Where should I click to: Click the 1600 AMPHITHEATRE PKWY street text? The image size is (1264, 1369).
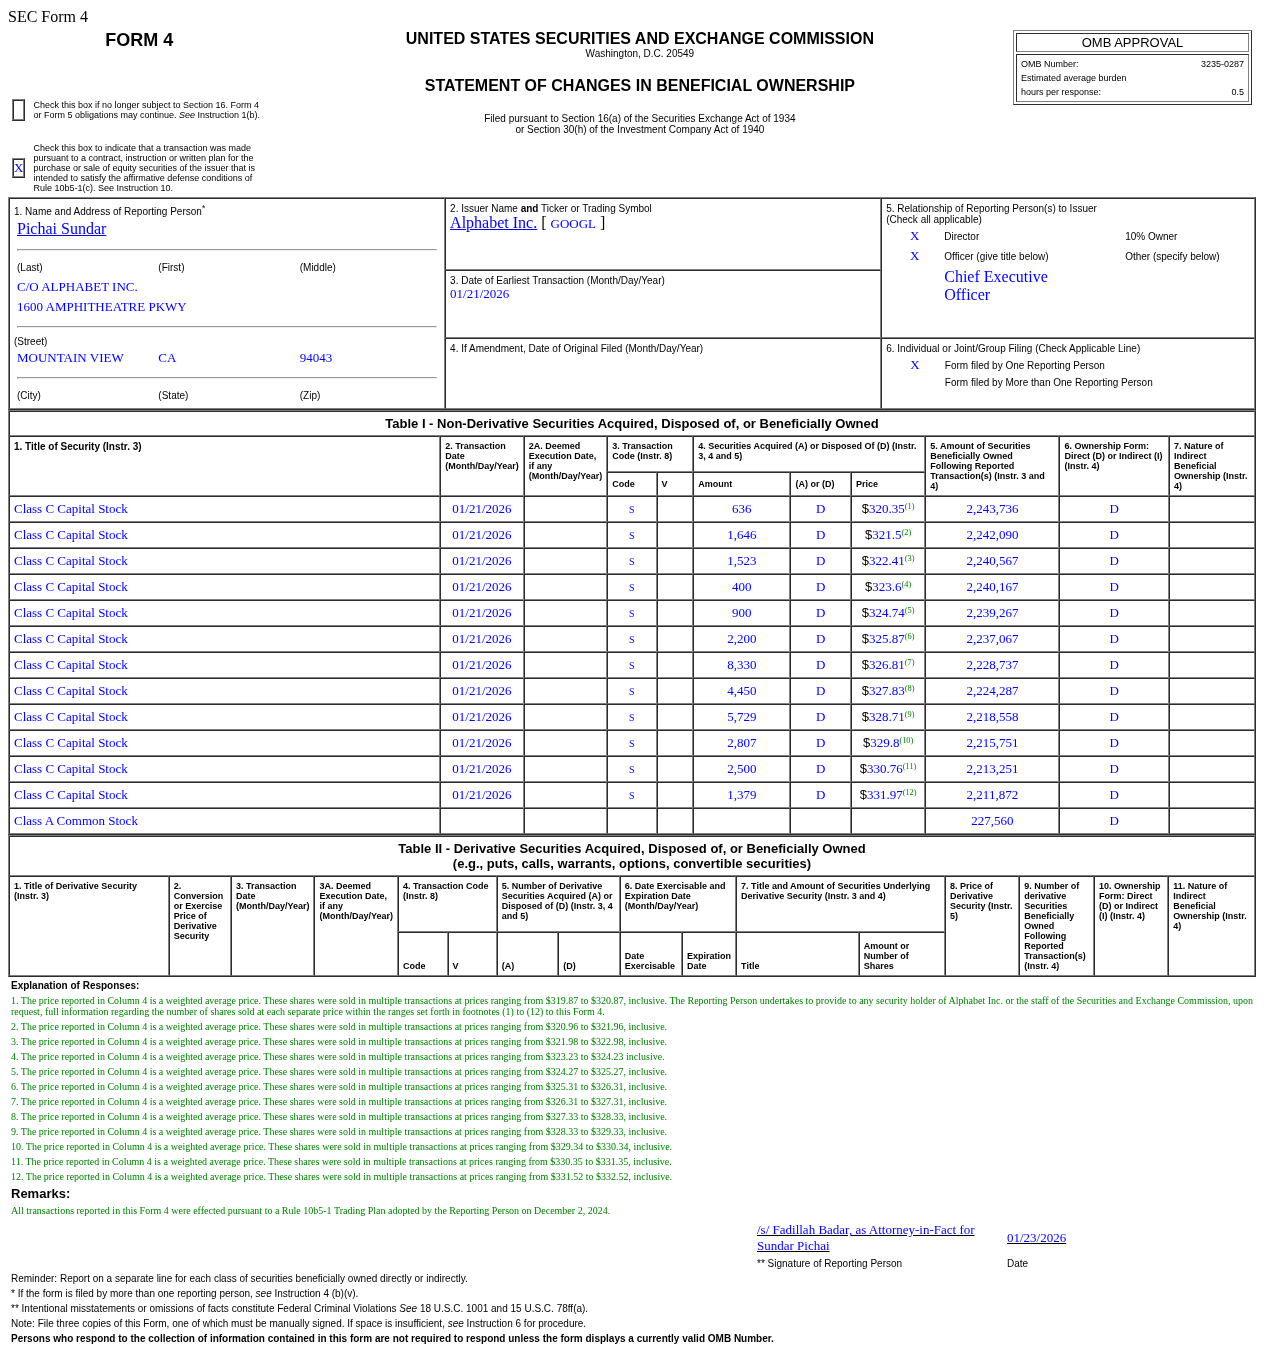pos(102,307)
